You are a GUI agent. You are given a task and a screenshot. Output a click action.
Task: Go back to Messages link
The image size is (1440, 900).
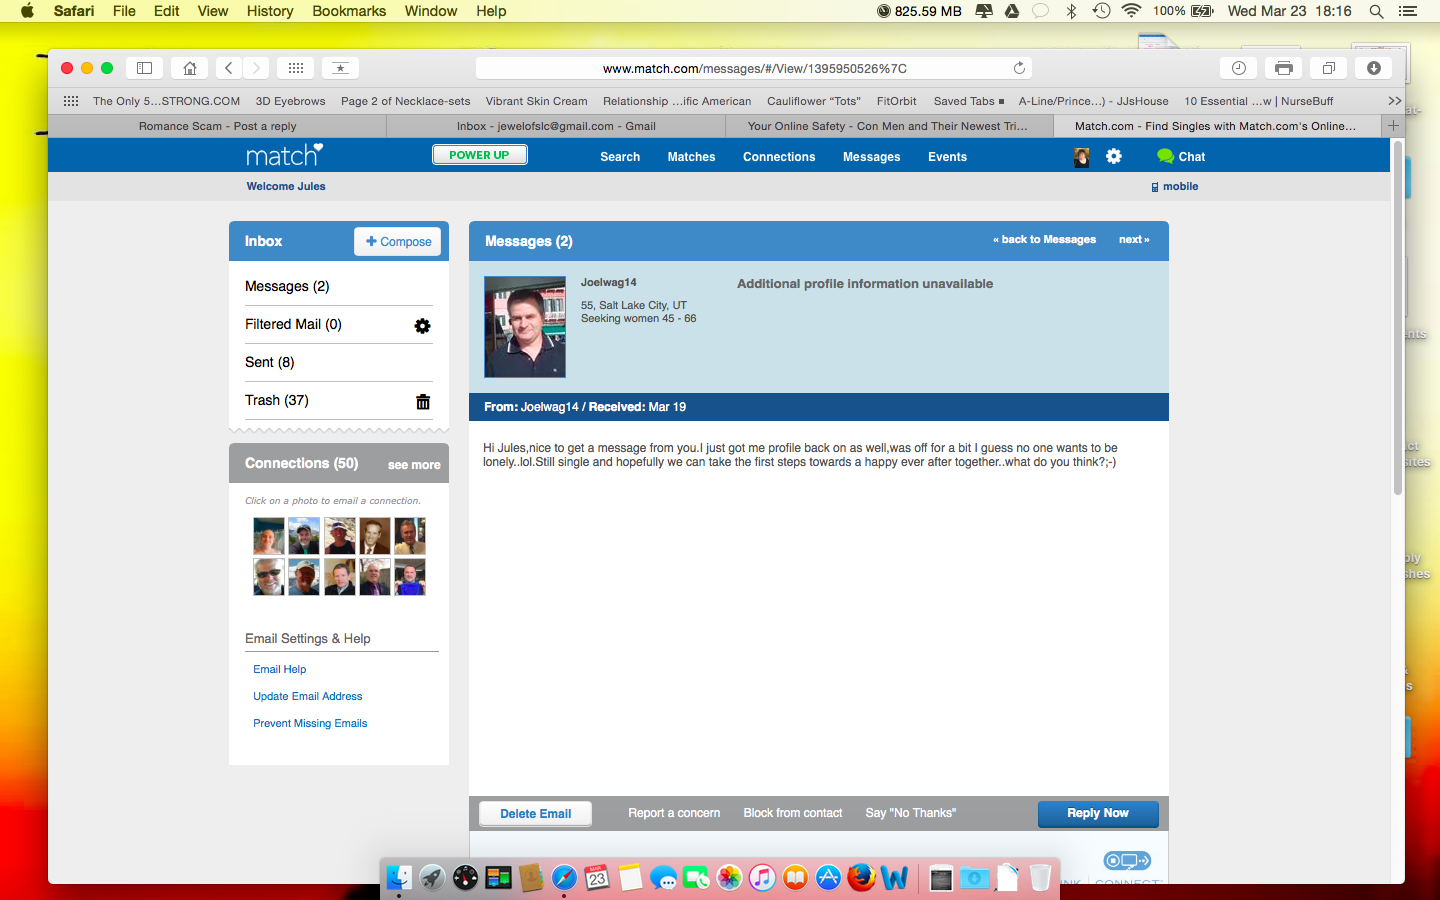[x=1044, y=240]
